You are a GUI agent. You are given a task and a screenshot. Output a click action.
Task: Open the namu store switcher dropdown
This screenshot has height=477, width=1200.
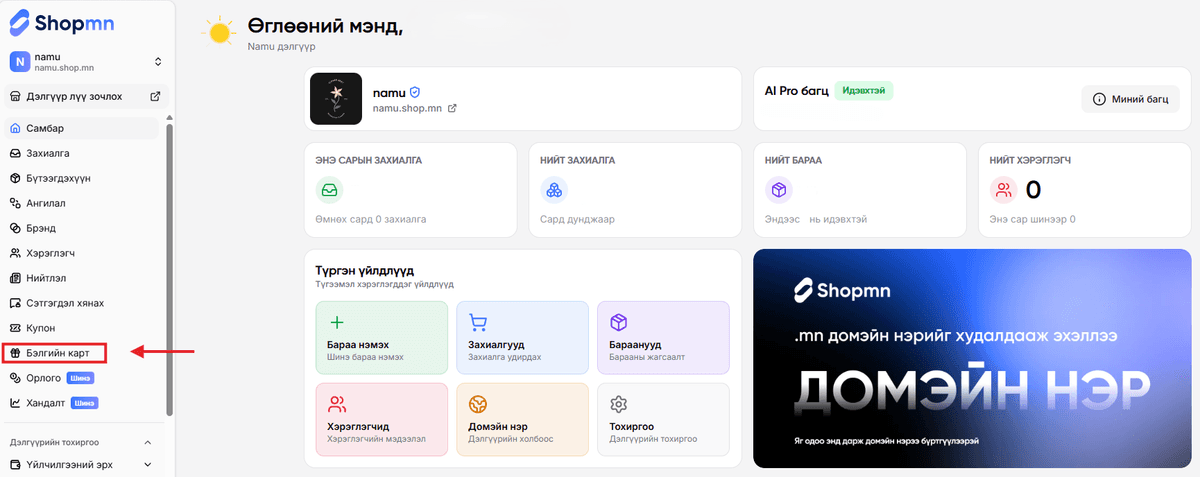[x=157, y=62]
